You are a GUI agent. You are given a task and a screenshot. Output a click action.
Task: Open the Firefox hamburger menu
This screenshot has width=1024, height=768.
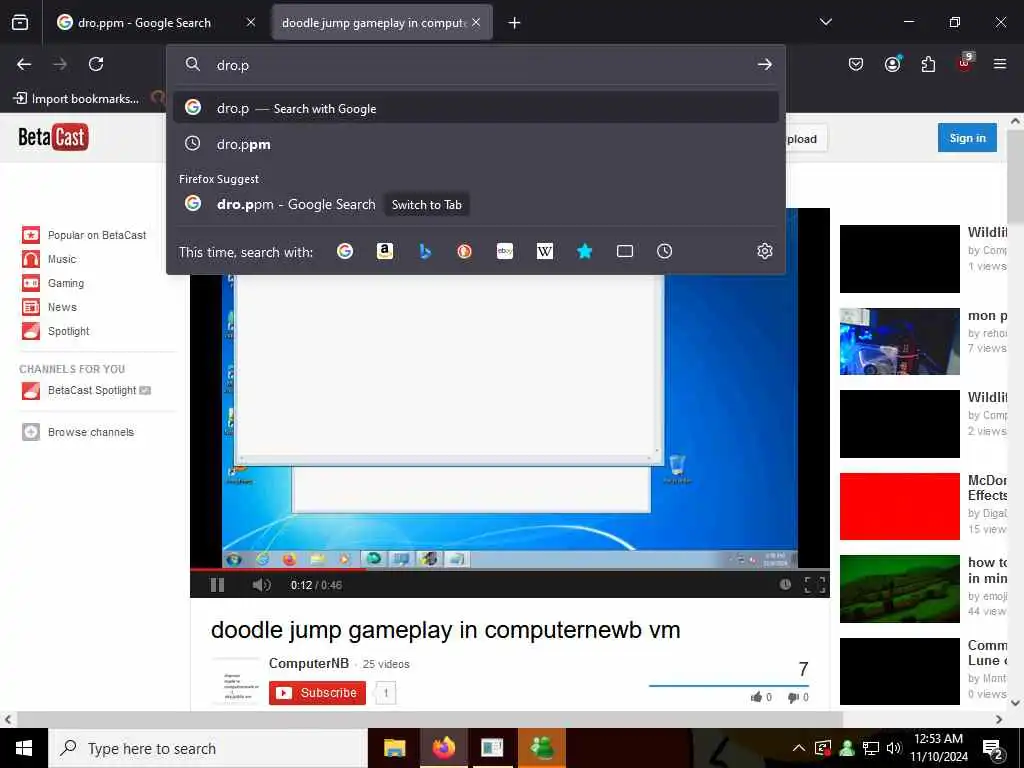tap(1000, 64)
